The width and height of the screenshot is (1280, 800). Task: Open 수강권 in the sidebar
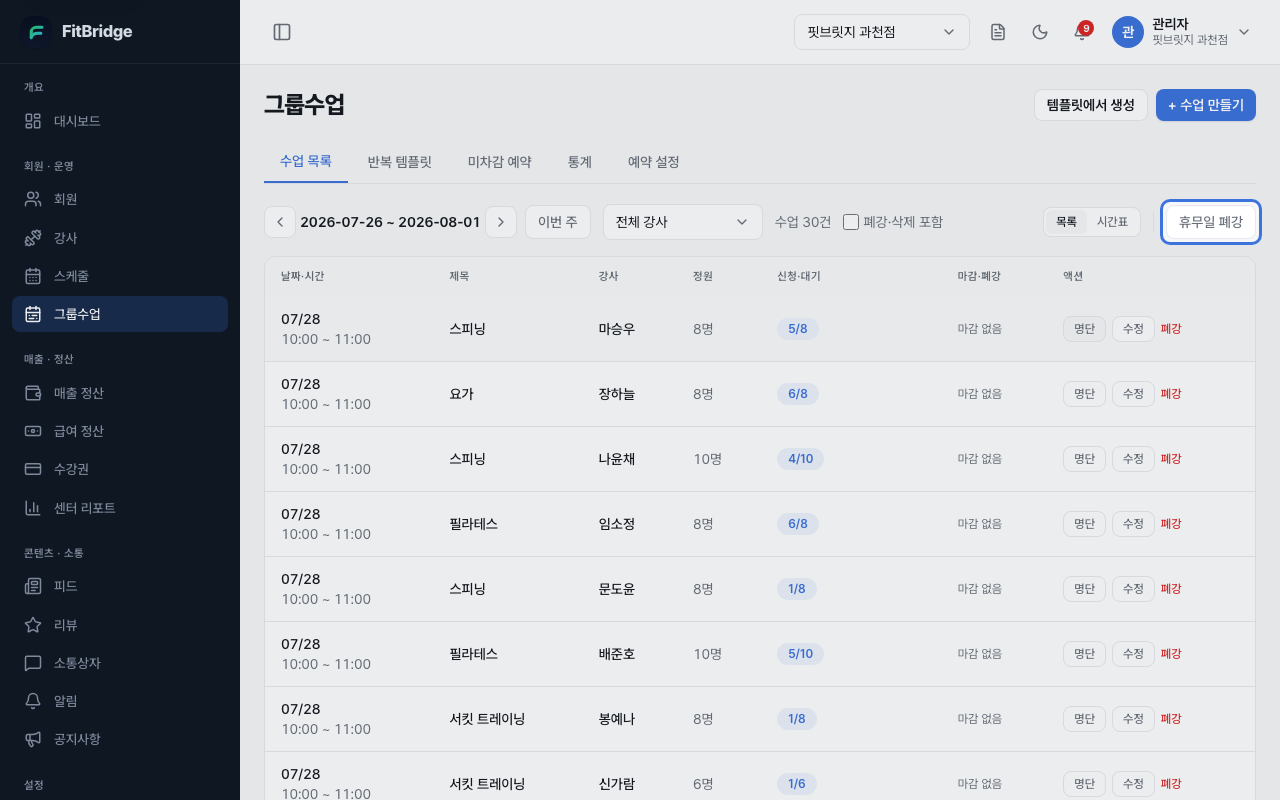pyautogui.click(x=120, y=469)
